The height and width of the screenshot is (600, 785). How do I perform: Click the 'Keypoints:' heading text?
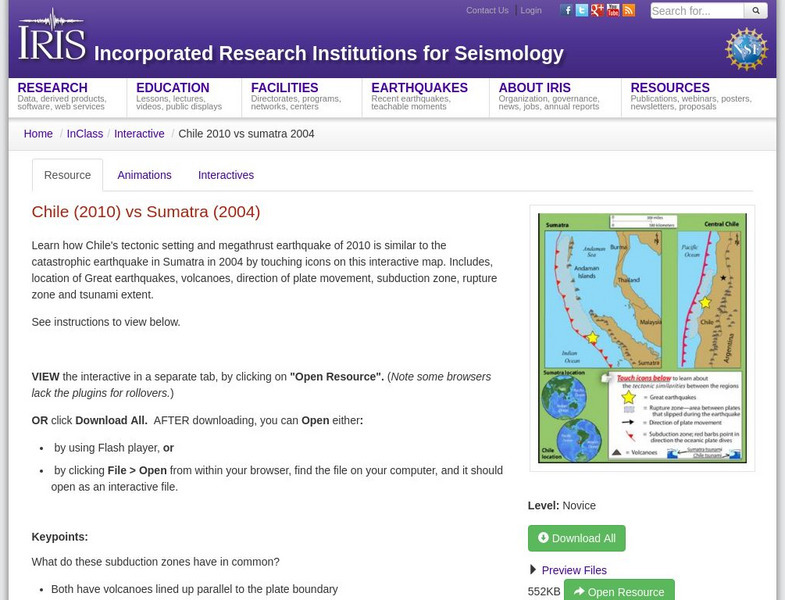(60, 537)
